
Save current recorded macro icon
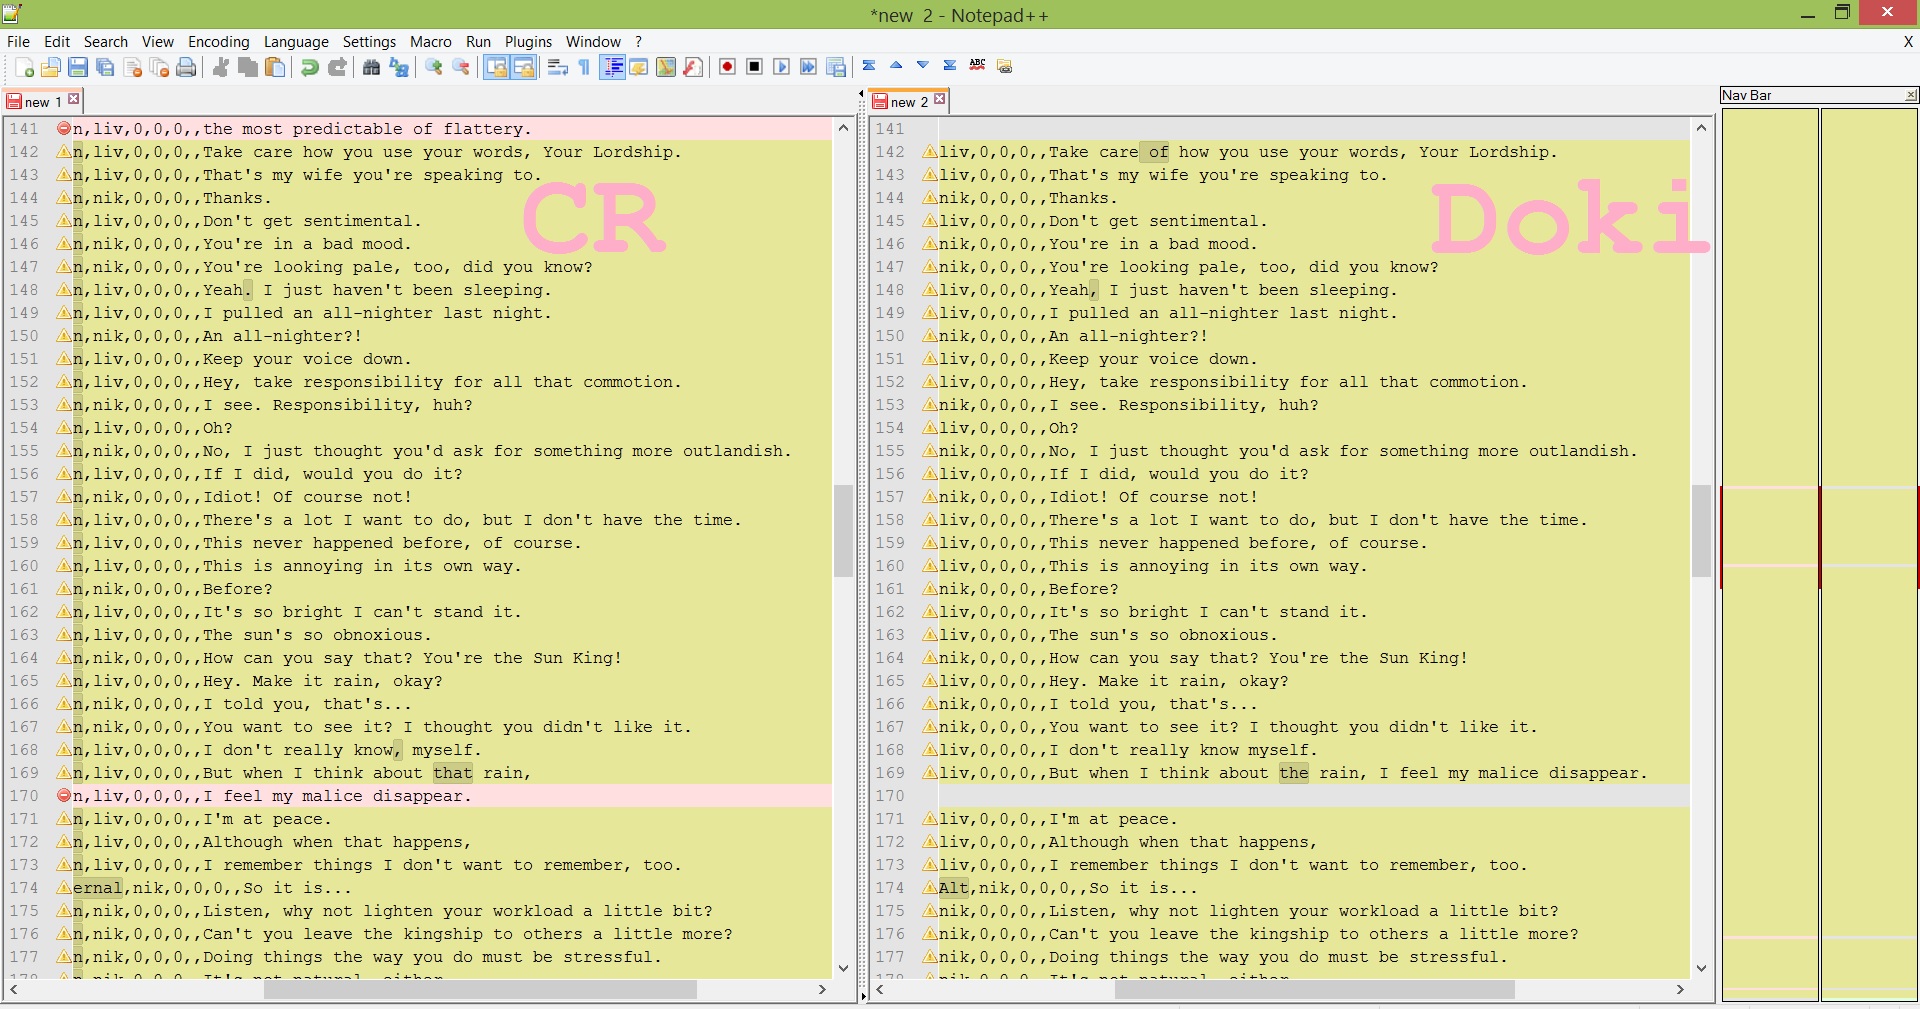click(837, 67)
